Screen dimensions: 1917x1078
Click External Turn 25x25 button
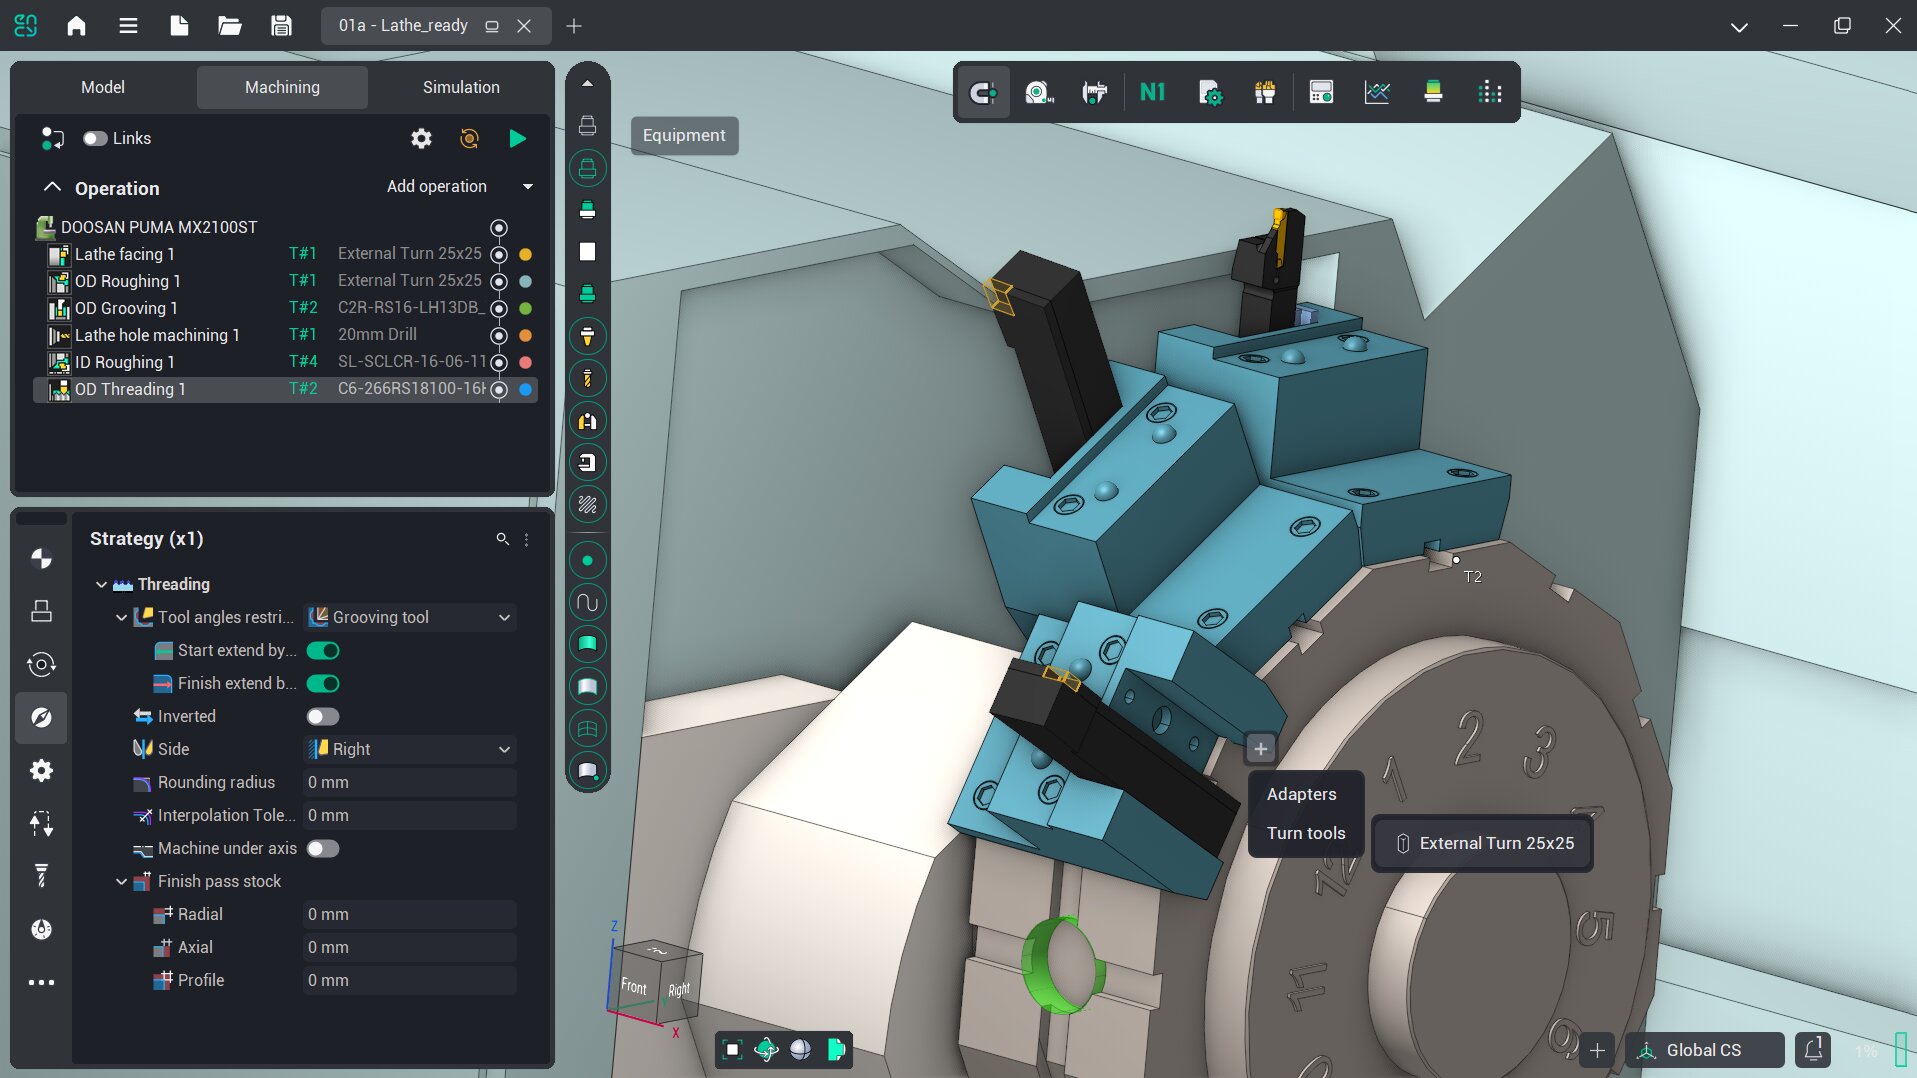(x=1483, y=843)
